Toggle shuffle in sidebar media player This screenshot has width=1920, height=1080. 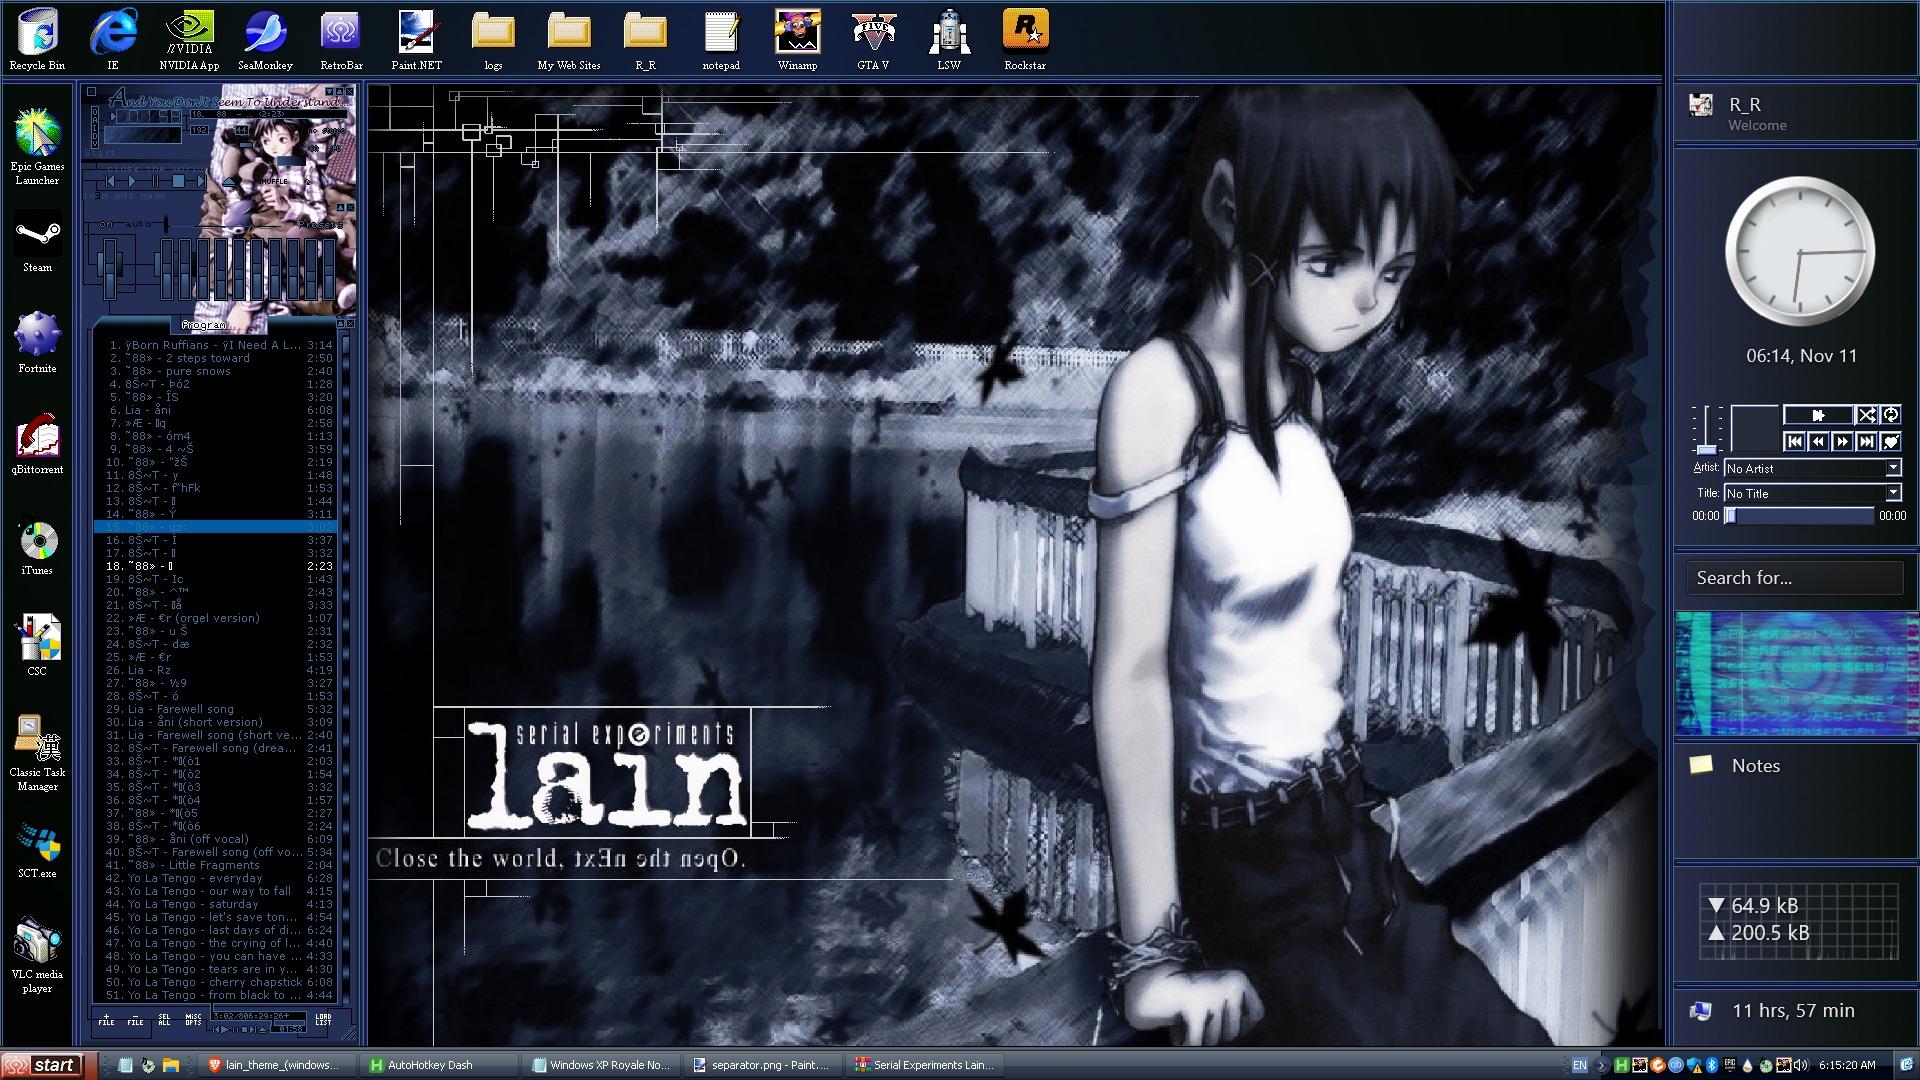tap(1866, 415)
